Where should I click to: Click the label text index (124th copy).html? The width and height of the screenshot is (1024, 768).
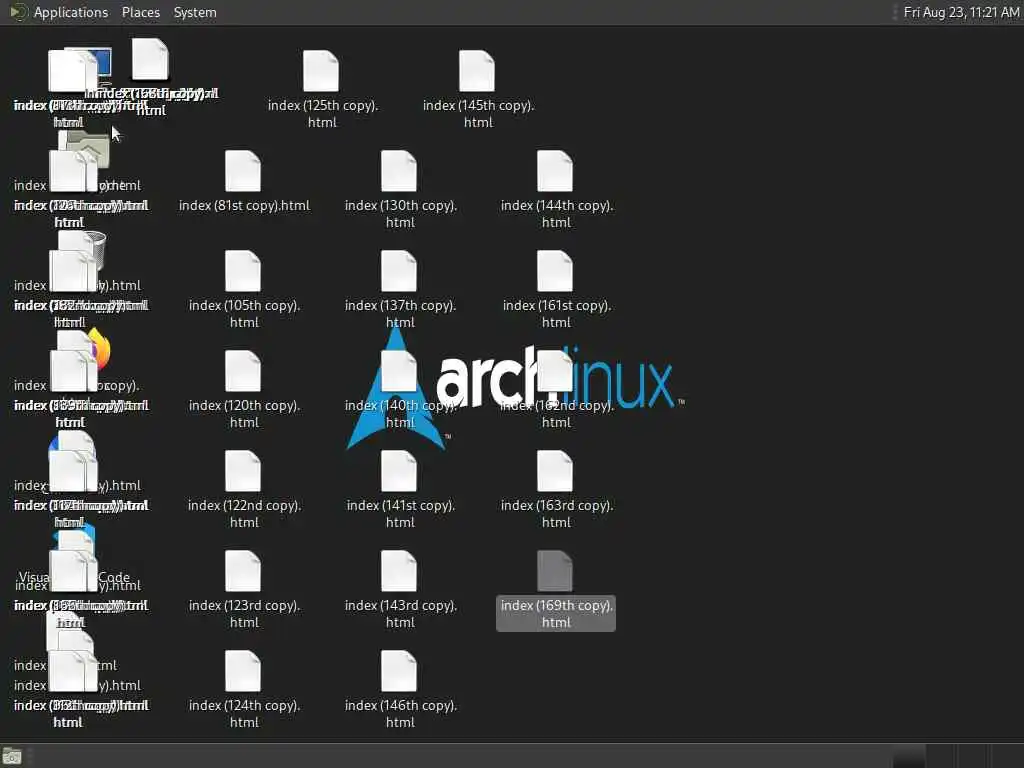click(244, 713)
